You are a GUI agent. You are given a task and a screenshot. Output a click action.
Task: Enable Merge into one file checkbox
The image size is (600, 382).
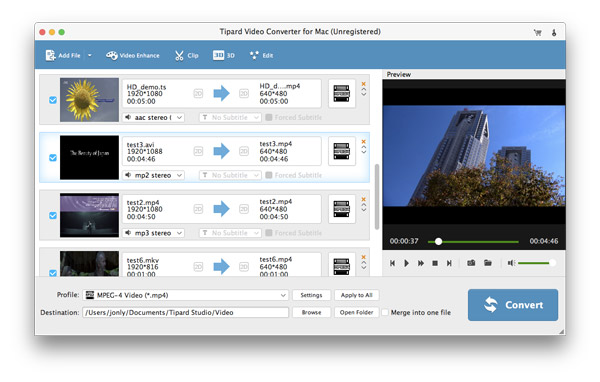pyautogui.click(x=385, y=312)
